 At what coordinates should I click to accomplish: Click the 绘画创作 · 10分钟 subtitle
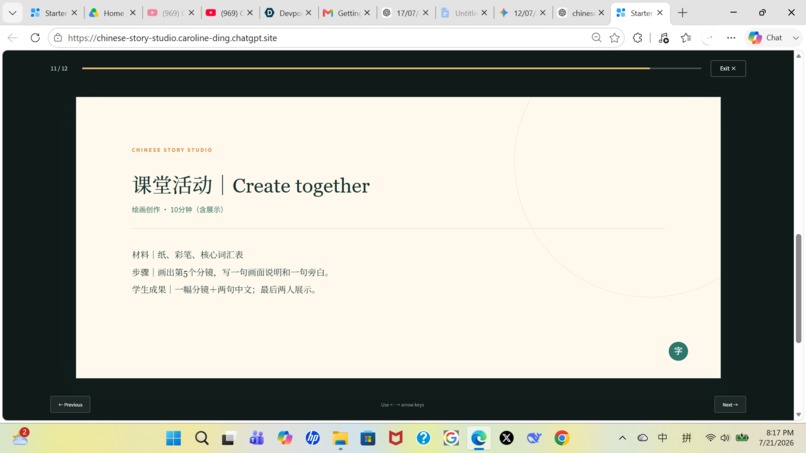[x=177, y=210]
